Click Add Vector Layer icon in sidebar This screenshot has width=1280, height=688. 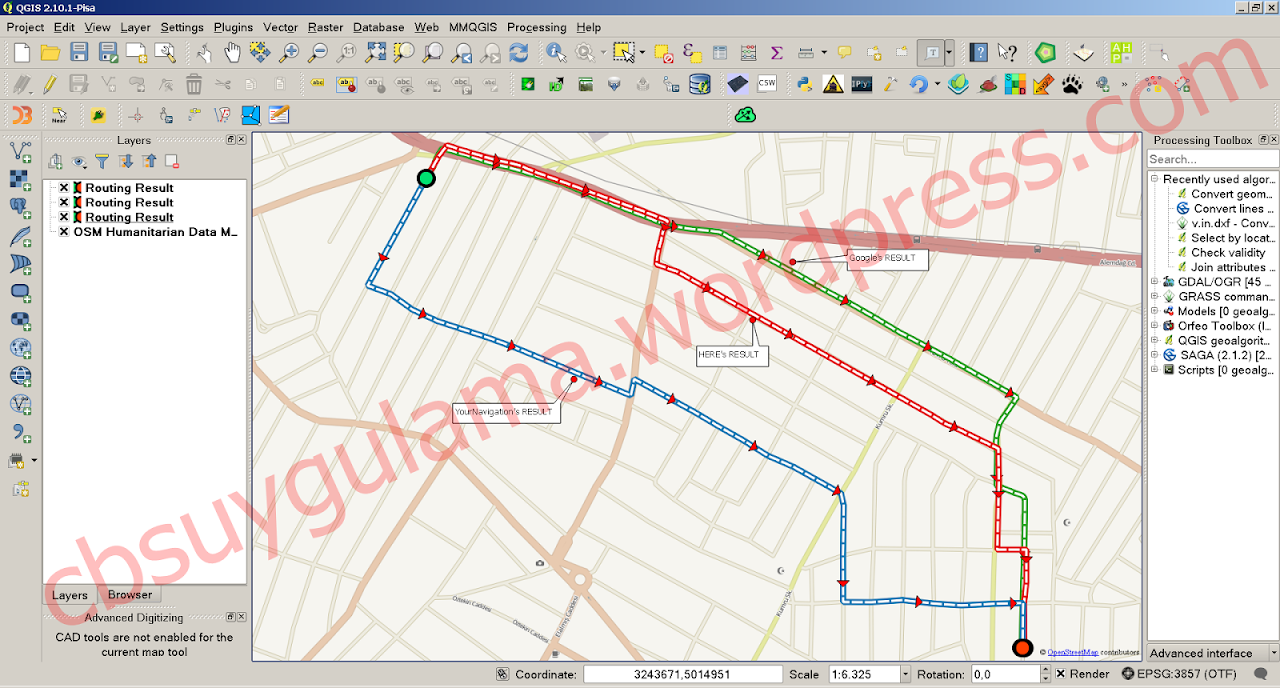point(20,151)
